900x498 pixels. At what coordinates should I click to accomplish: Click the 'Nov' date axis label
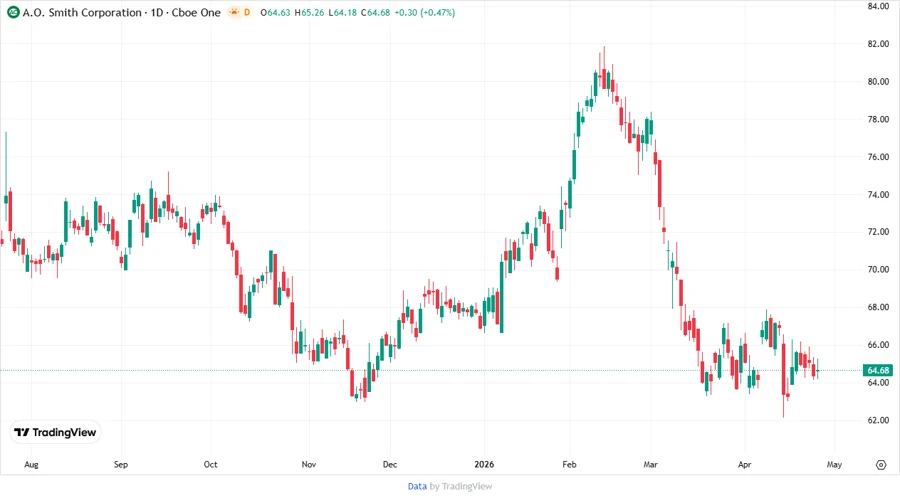[309, 464]
